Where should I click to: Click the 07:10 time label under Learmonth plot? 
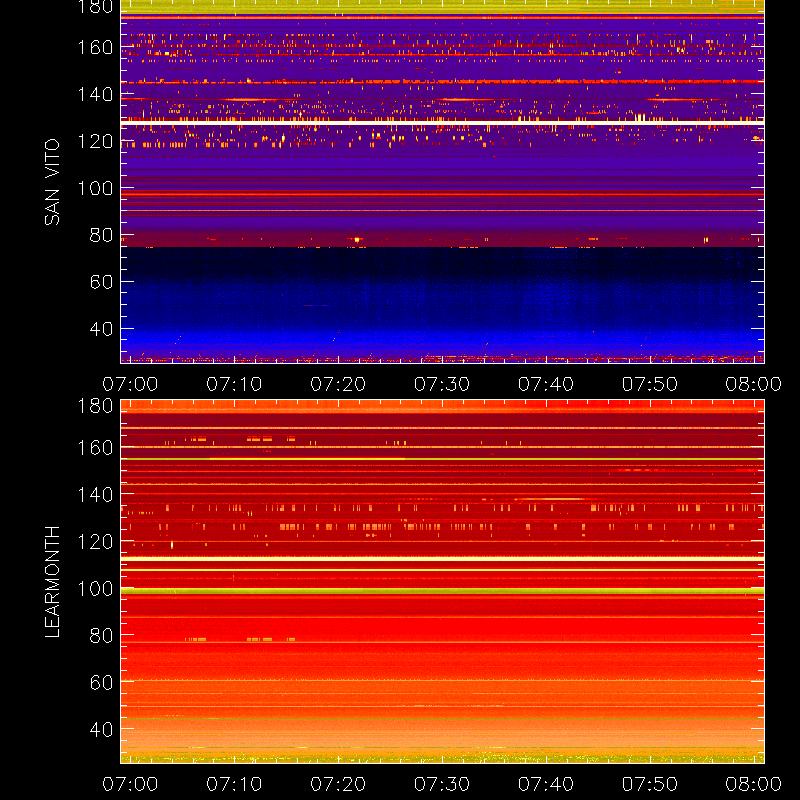coord(234,784)
